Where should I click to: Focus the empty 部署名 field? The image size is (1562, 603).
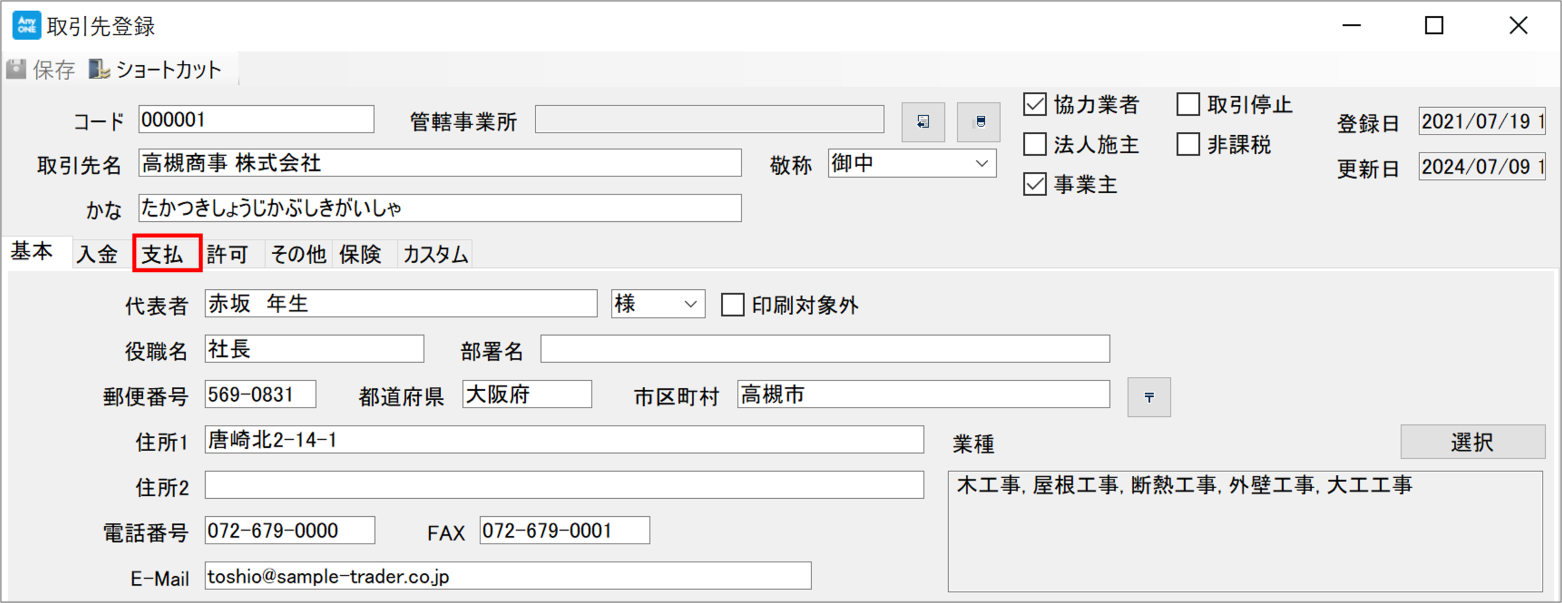825,349
